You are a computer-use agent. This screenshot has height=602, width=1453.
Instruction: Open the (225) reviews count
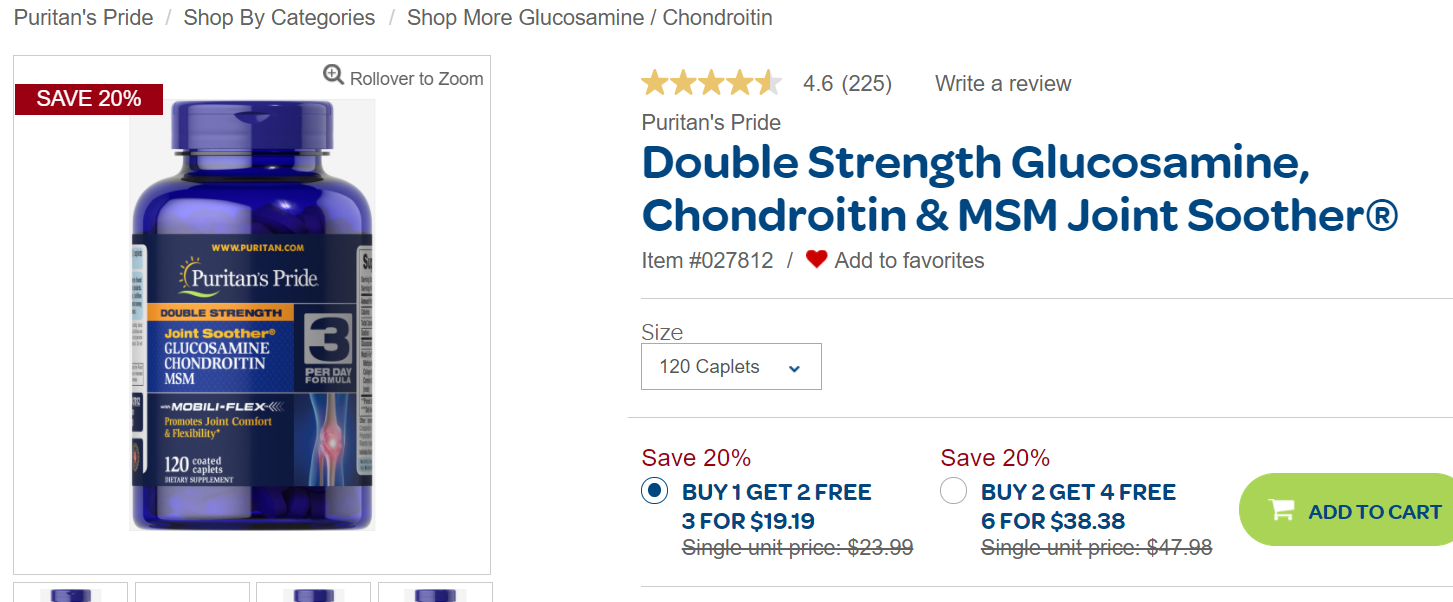pyautogui.click(x=866, y=84)
